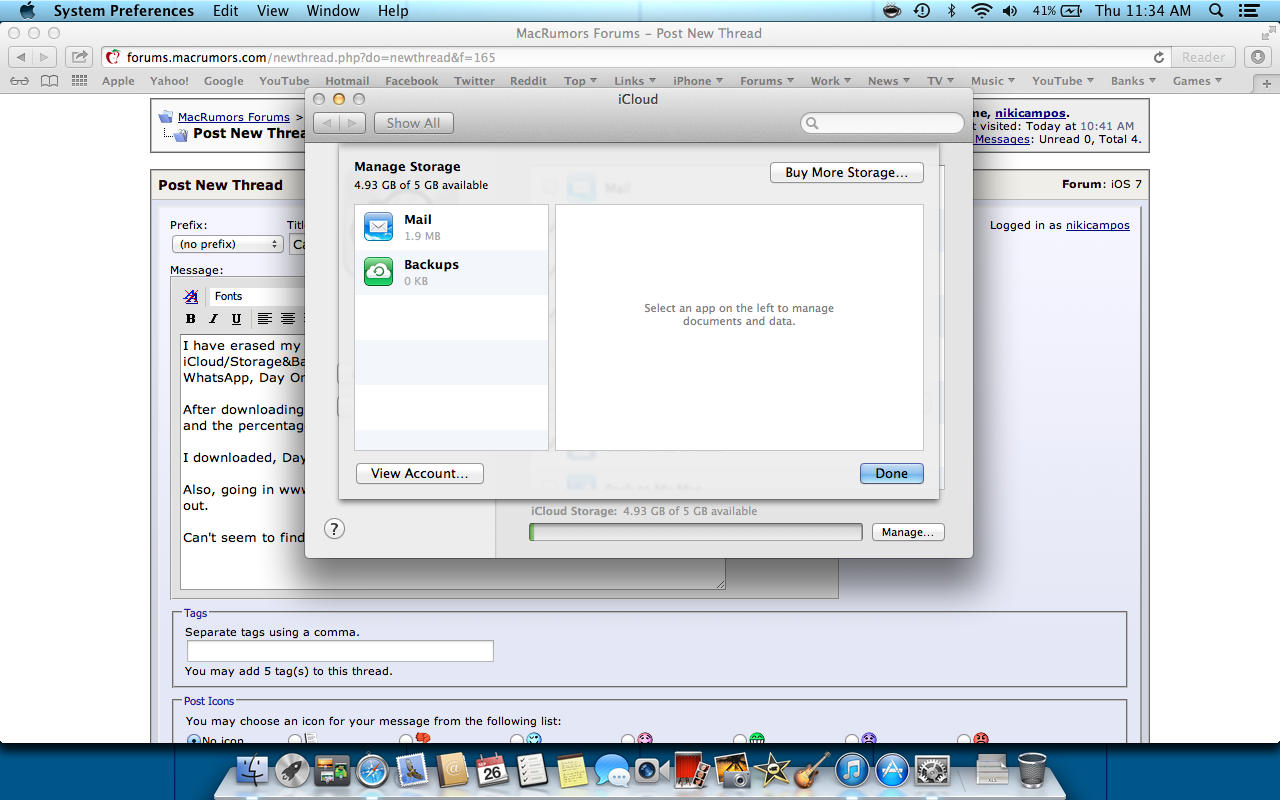Viewport: 1280px width, 800px height.
Task: Select the No icon radio button
Action: coord(193,741)
